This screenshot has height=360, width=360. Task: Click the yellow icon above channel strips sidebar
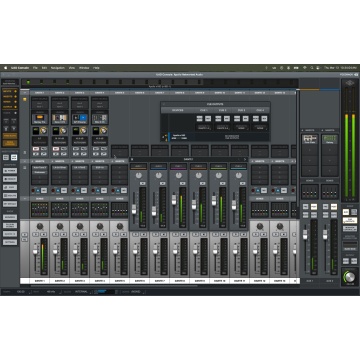pos(24,99)
